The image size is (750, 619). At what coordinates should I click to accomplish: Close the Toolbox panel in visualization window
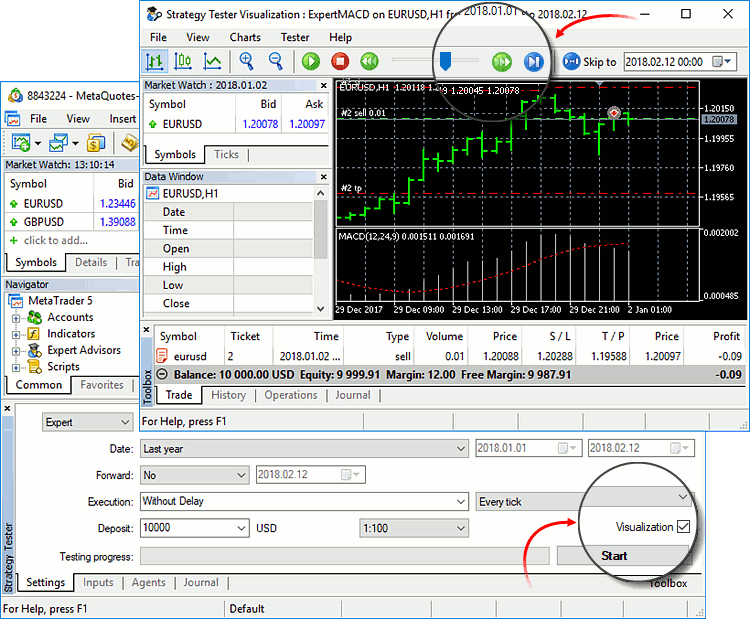click(x=147, y=330)
